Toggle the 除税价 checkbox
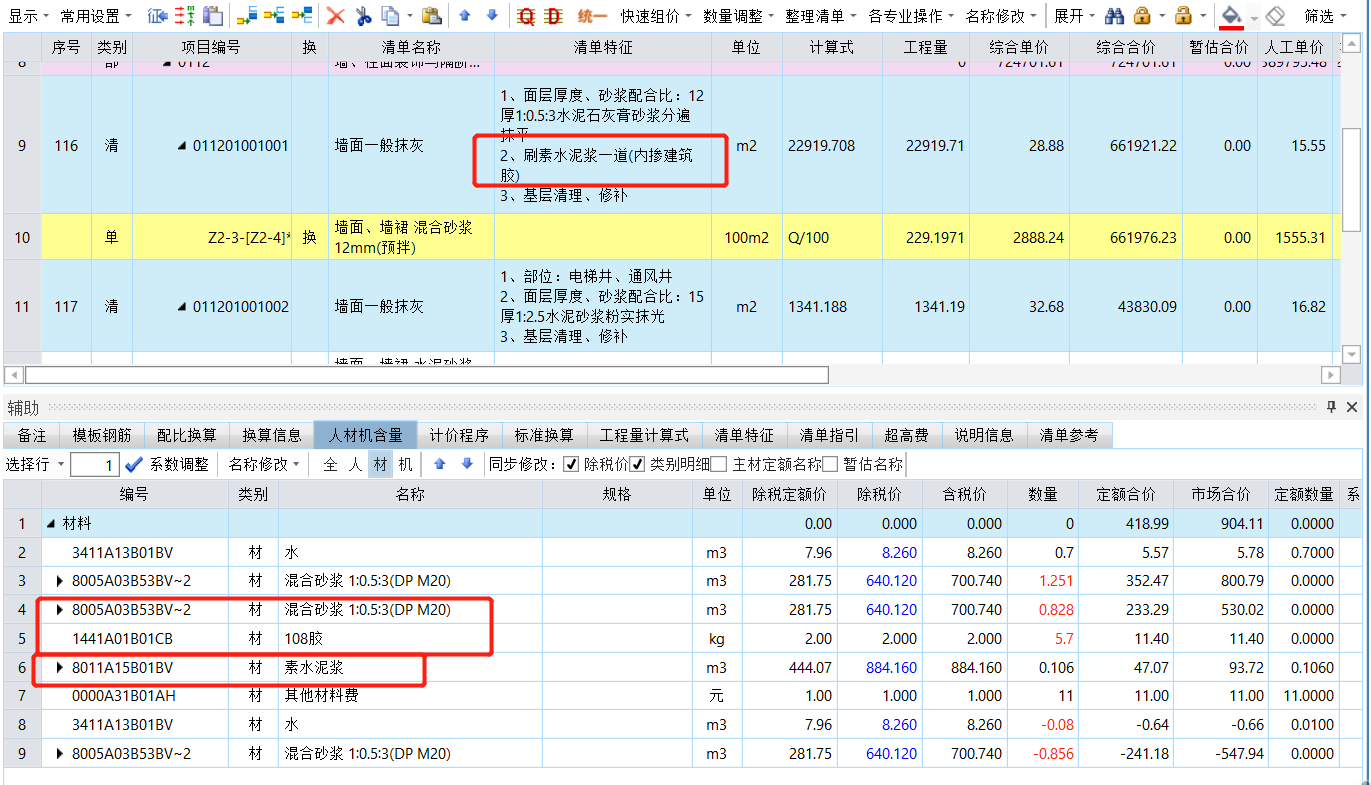This screenshot has height=785, width=1371. 571,464
